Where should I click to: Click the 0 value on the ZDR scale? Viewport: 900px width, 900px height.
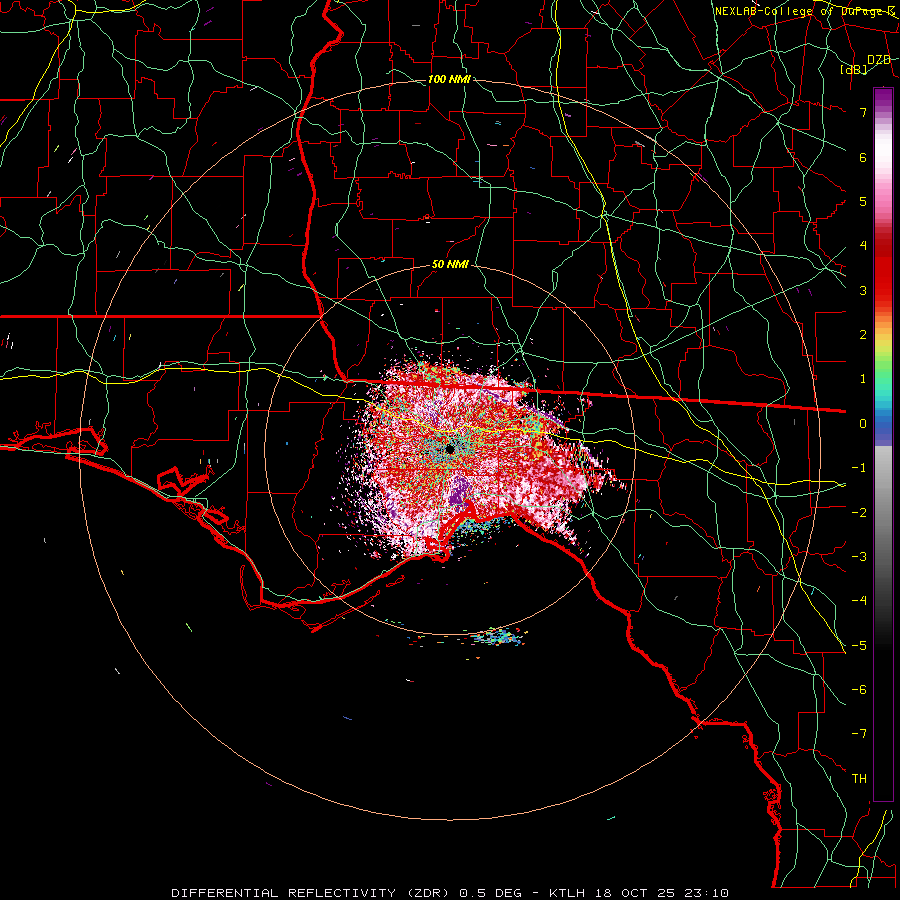click(x=863, y=424)
